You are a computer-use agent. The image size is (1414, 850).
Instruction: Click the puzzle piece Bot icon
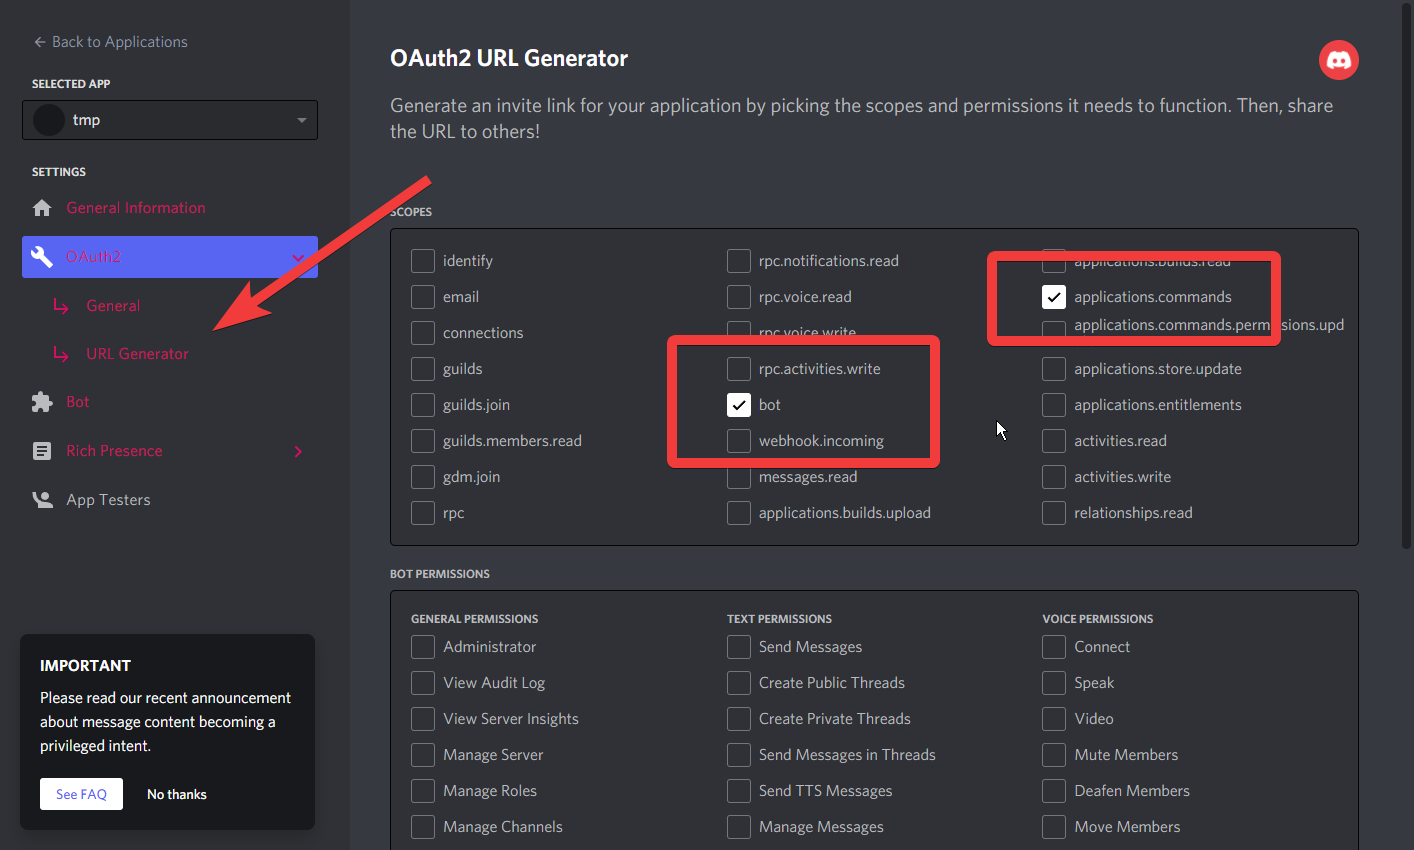coord(42,402)
